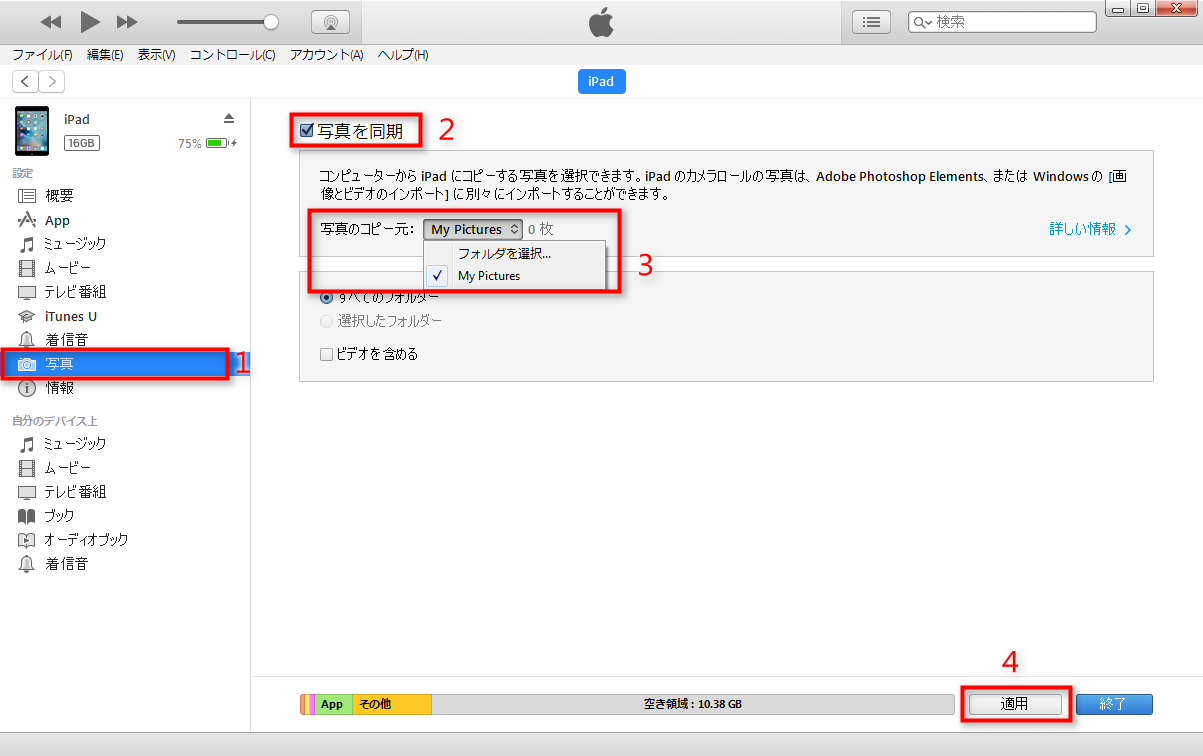Screen dimensions: 1203x756
Task: Click the 検索 search field
Action: click(x=1002, y=22)
